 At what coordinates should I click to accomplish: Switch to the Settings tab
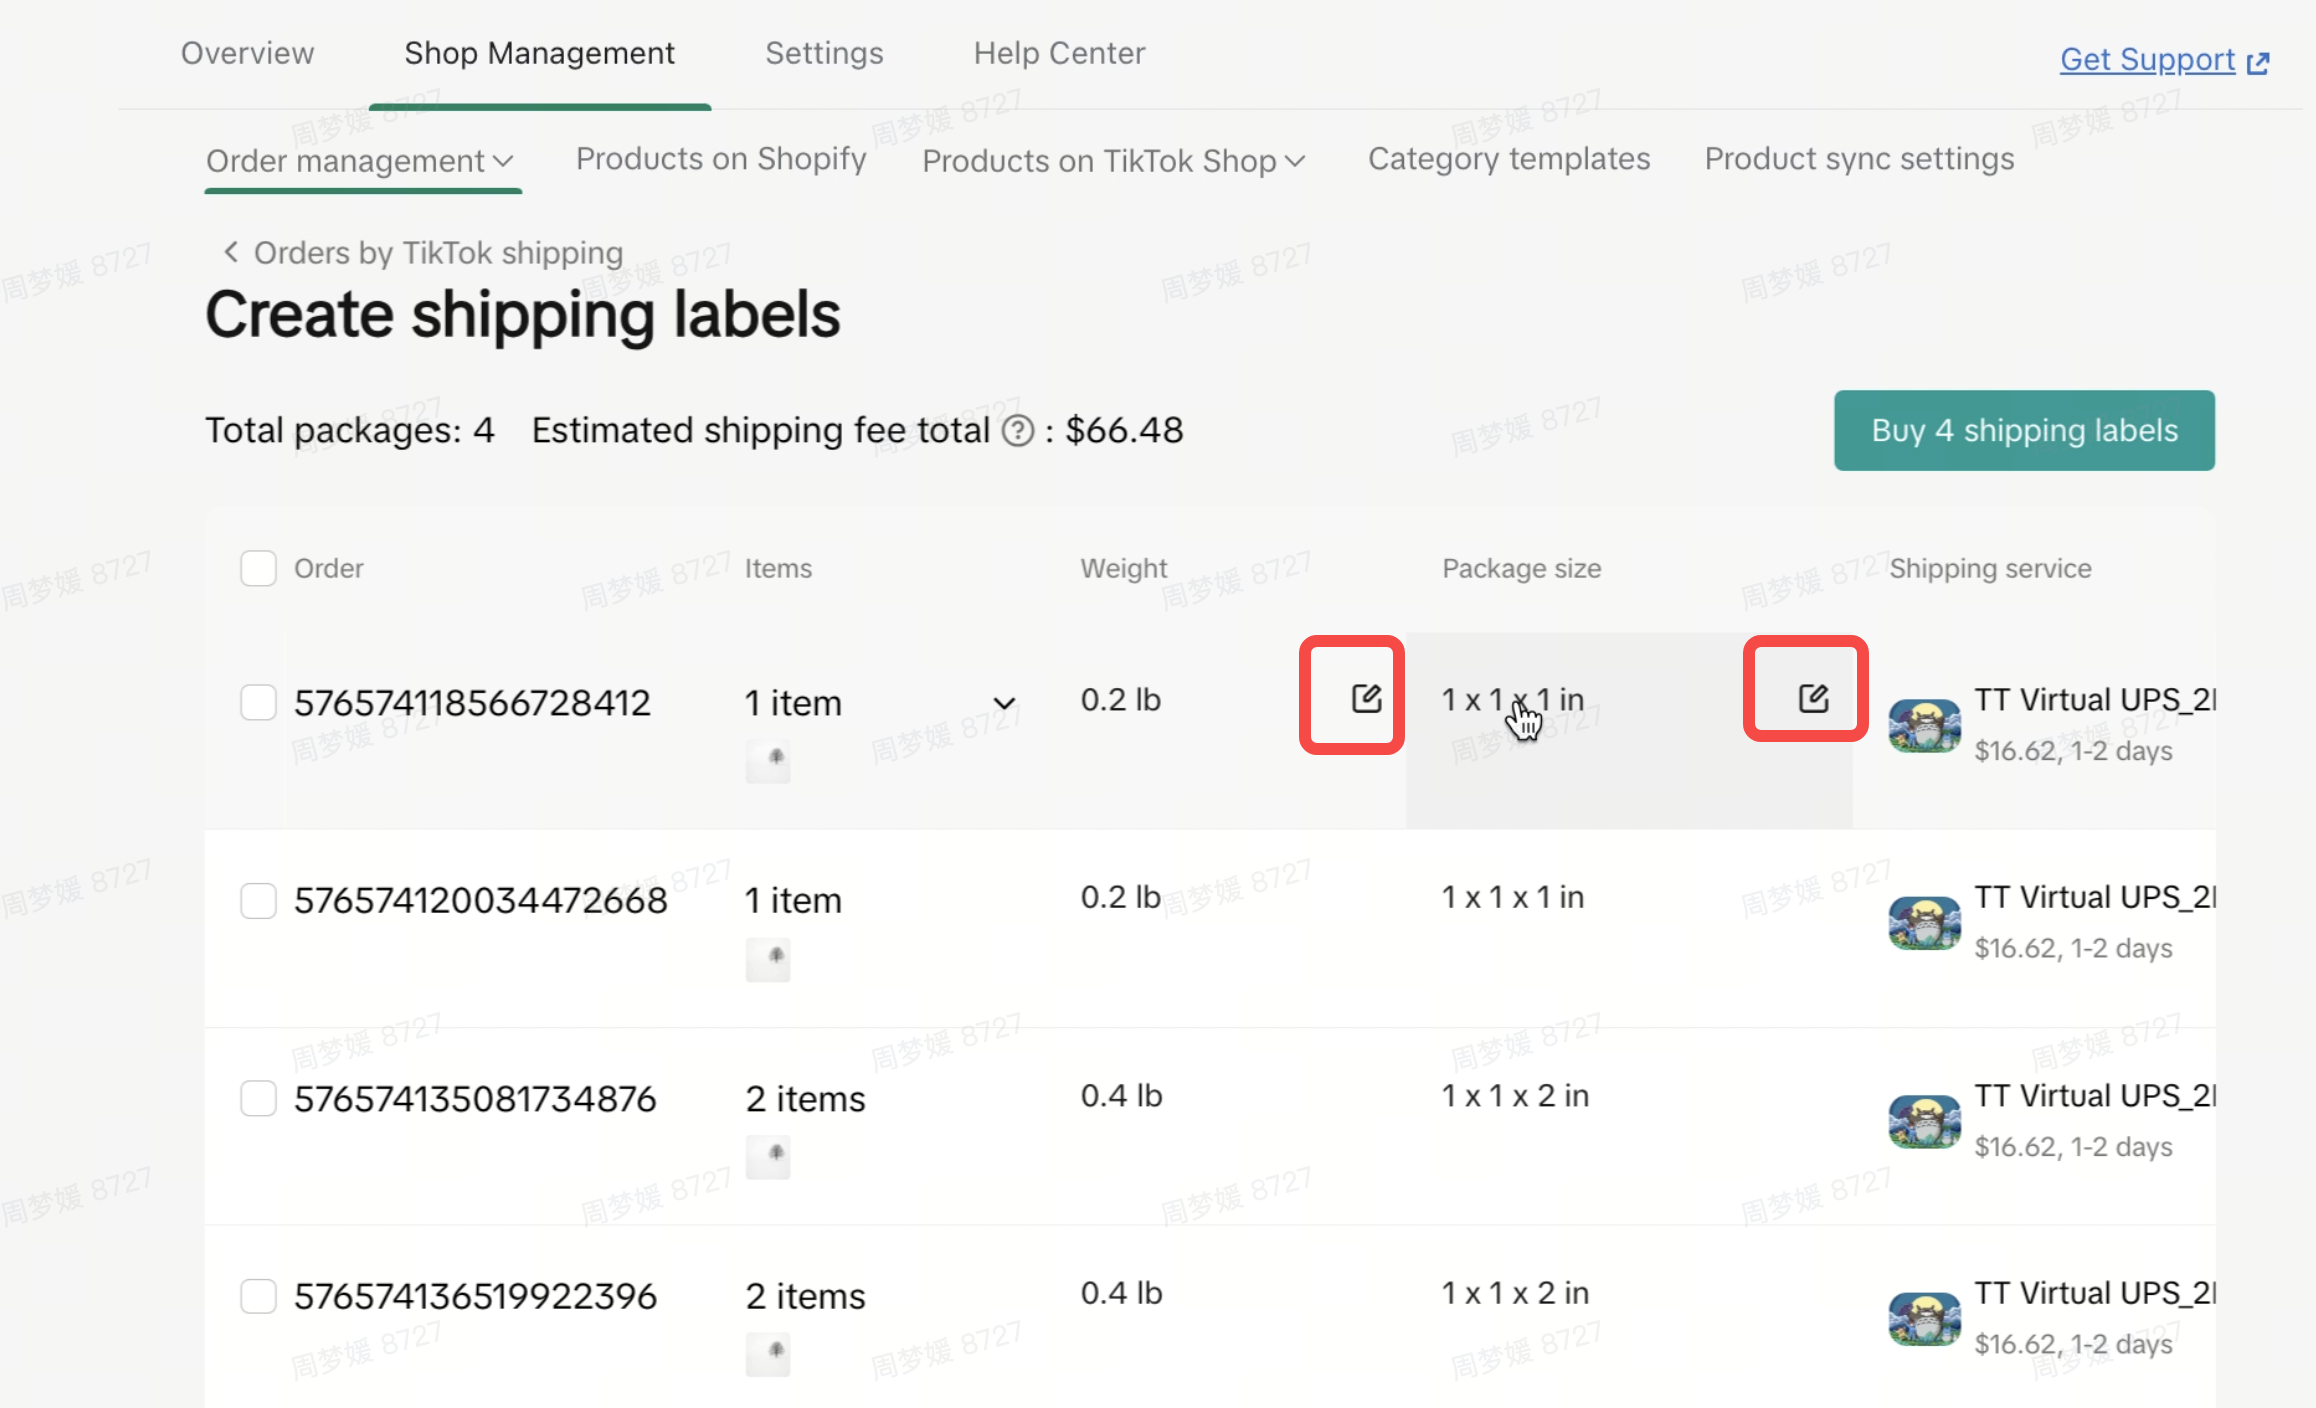point(823,53)
